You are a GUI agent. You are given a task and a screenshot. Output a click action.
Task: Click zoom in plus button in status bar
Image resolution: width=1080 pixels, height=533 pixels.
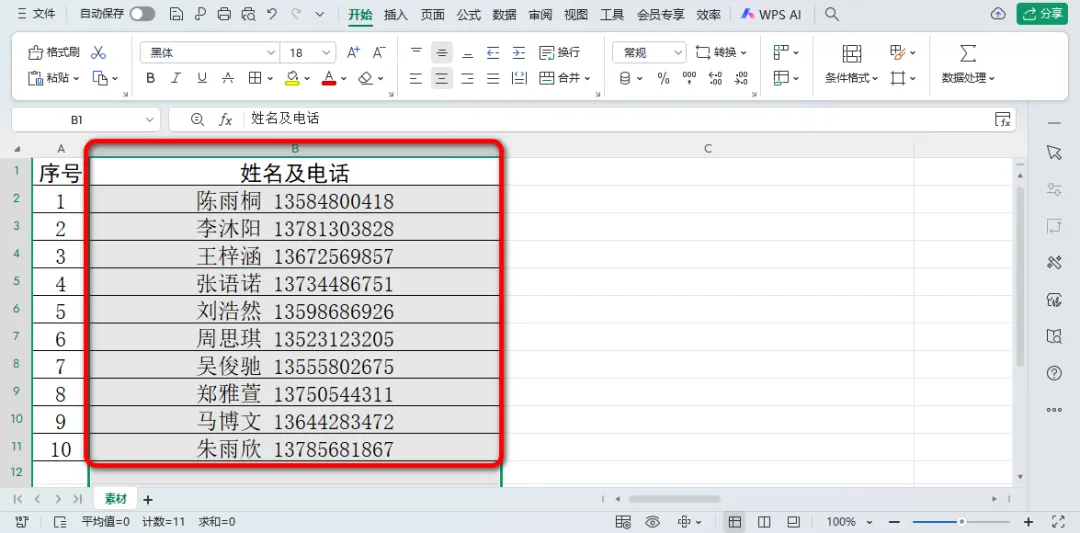click(1029, 521)
